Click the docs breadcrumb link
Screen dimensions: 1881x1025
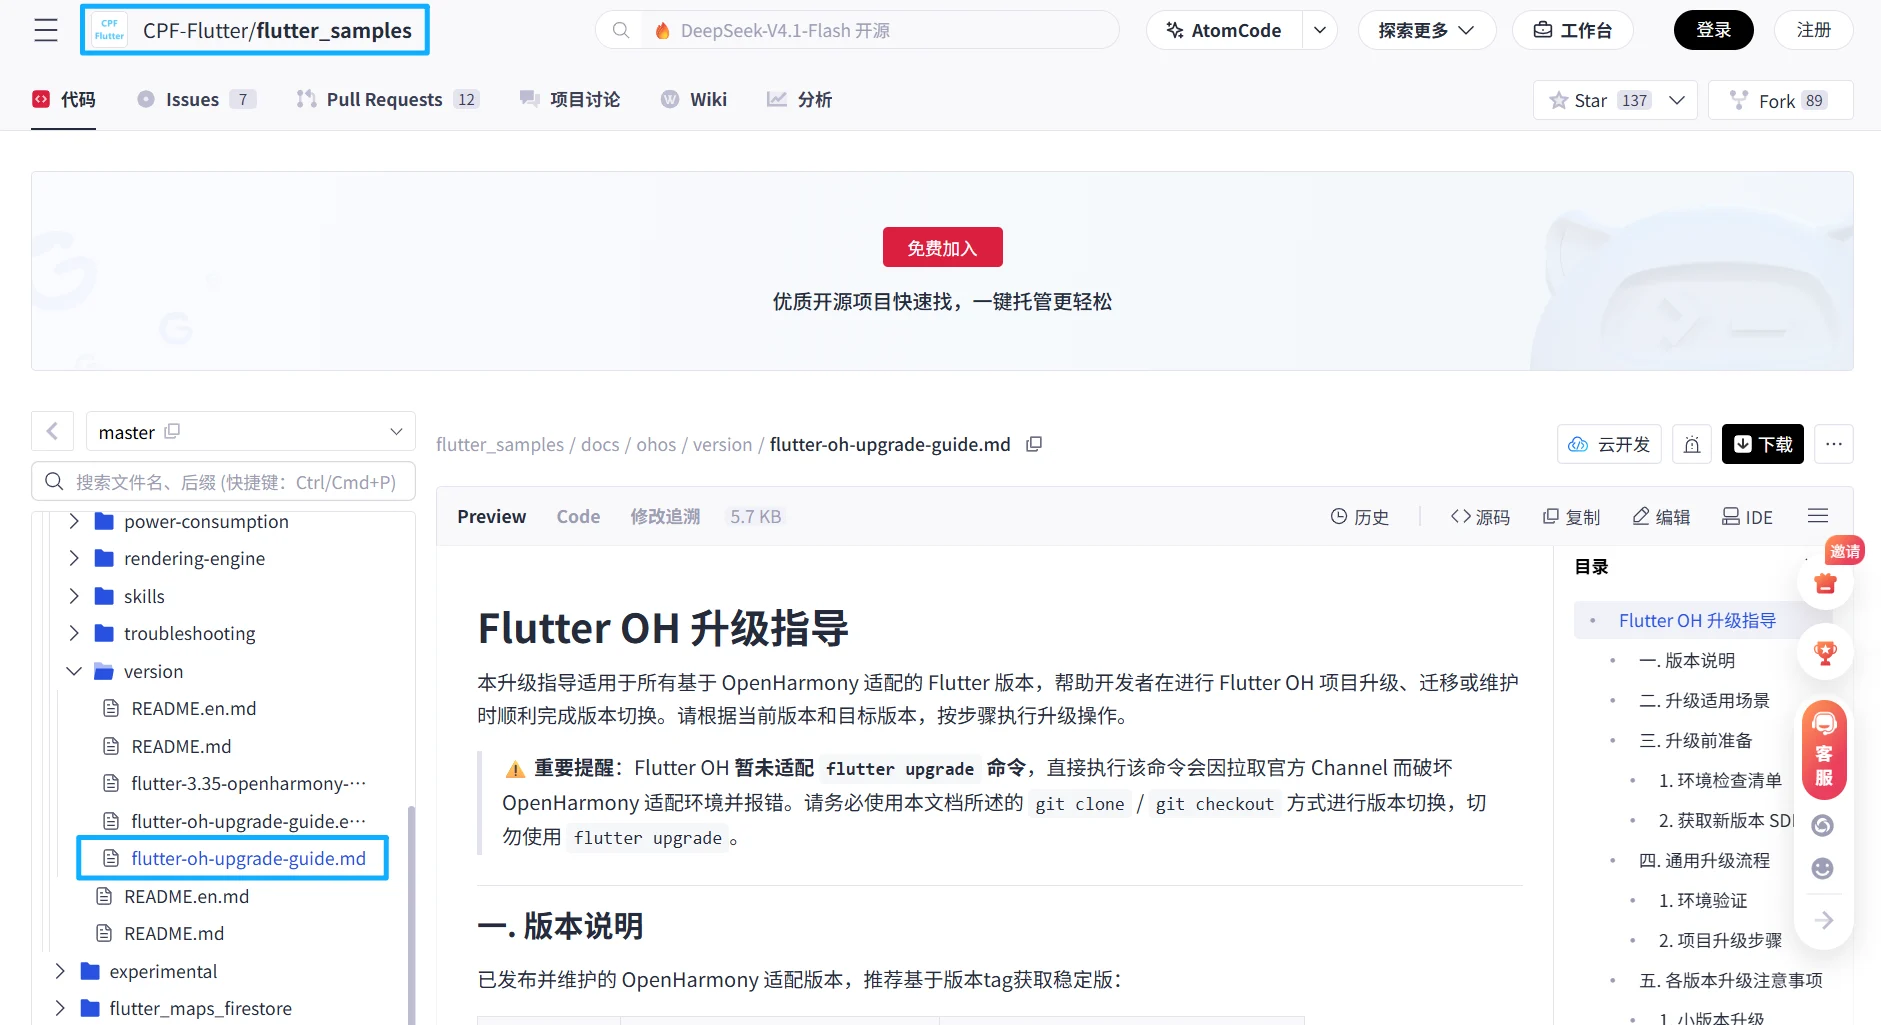(x=600, y=444)
